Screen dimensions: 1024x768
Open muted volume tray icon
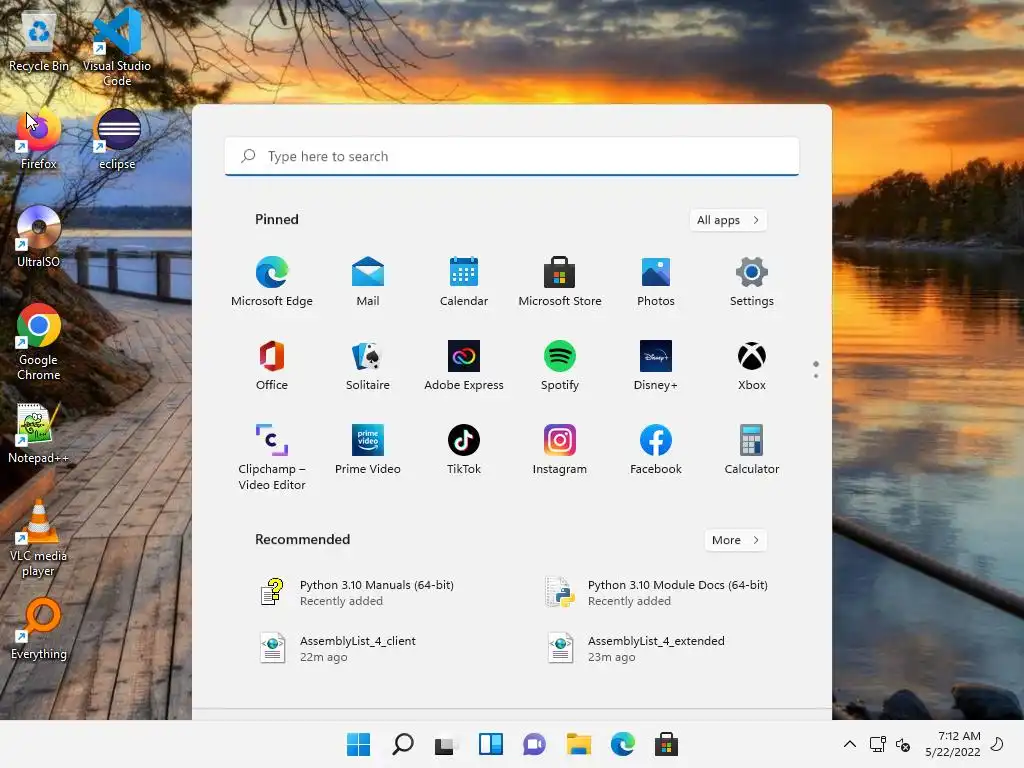903,744
